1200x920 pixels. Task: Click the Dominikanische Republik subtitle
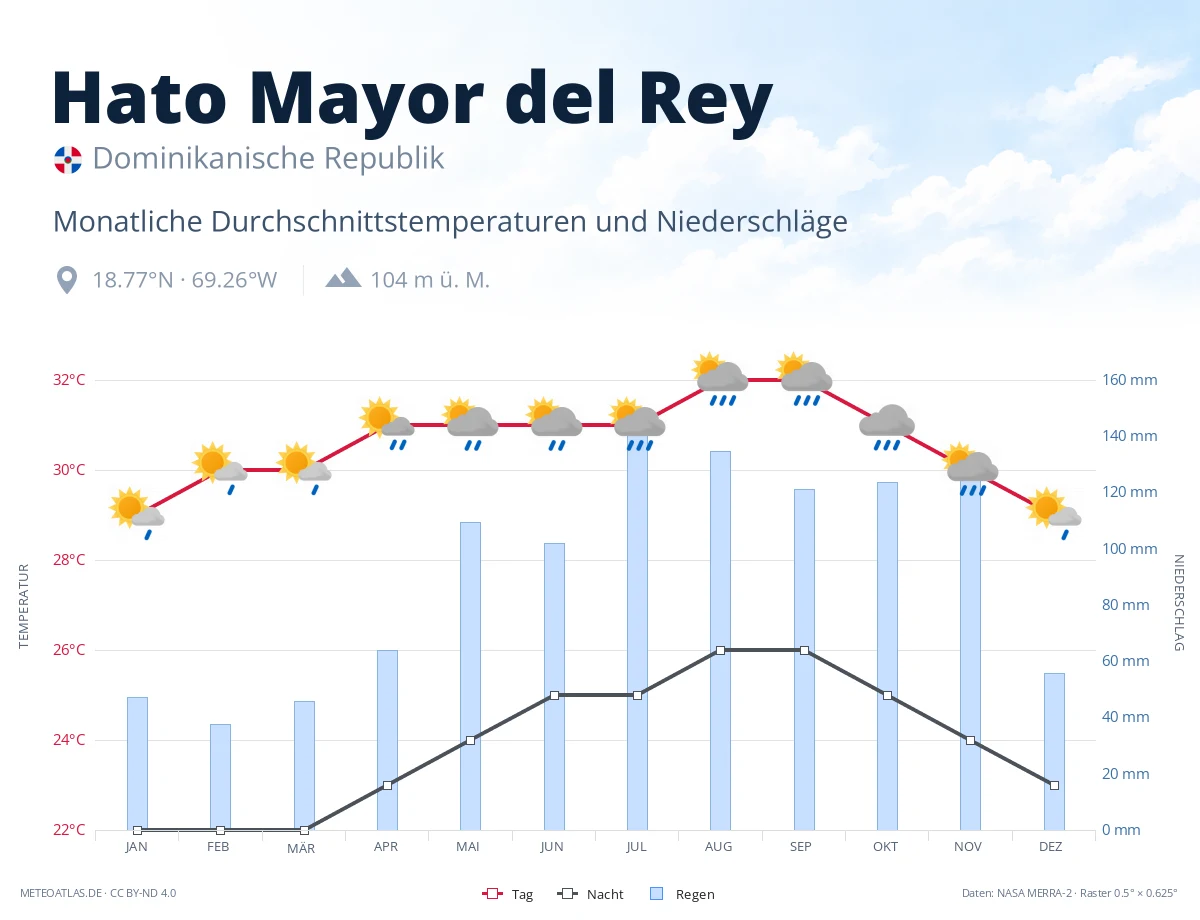[x=268, y=158]
